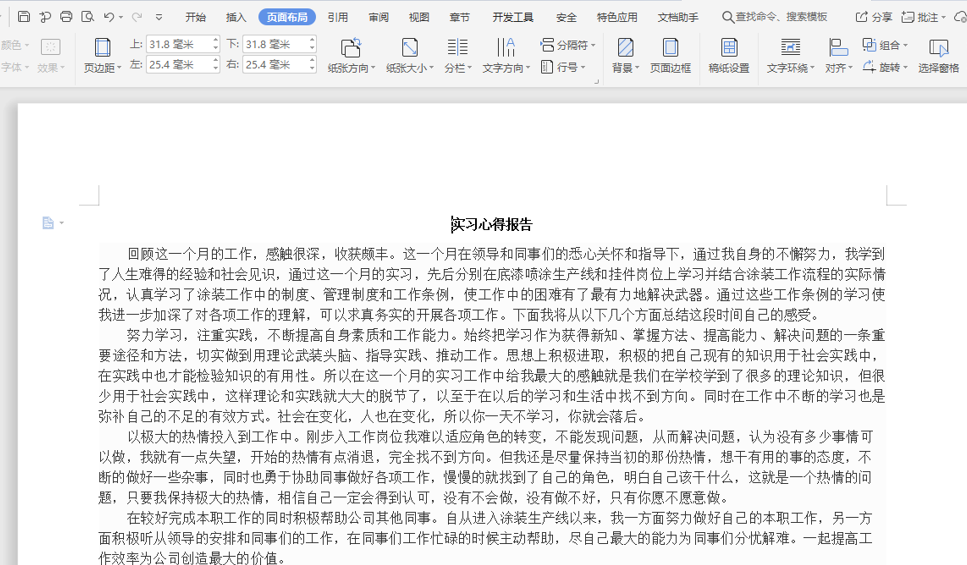
Task: Open the 文字环绕 text wrap dropdown
Action: click(791, 68)
